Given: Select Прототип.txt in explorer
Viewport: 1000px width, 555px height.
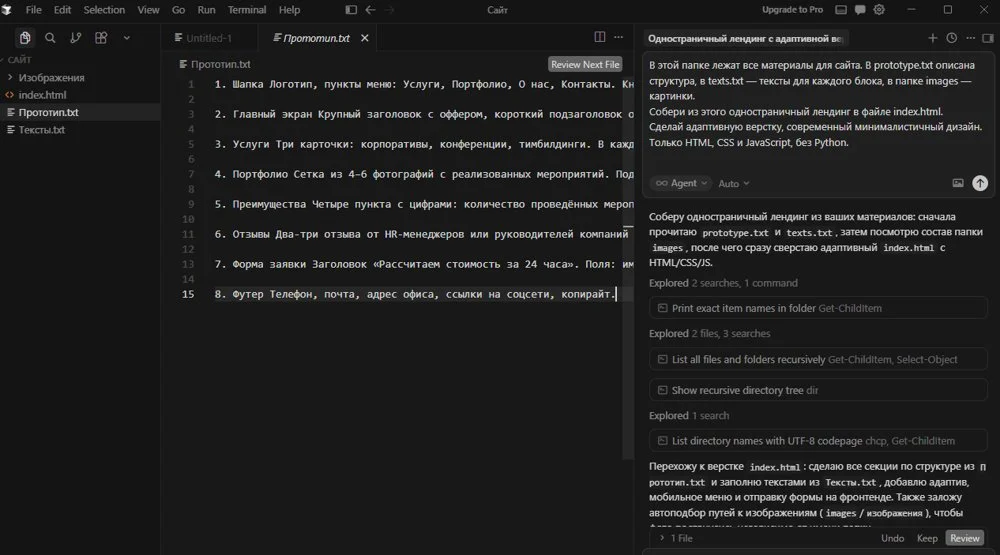Looking at the screenshot, I should (x=48, y=112).
